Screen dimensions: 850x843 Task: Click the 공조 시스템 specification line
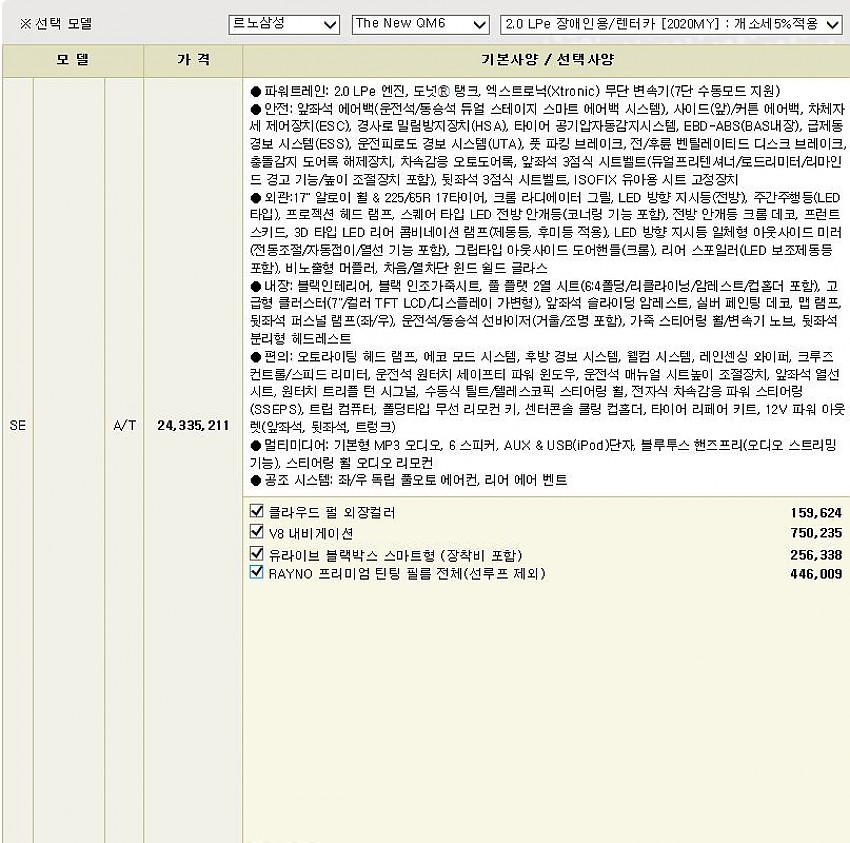click(408, 481)
